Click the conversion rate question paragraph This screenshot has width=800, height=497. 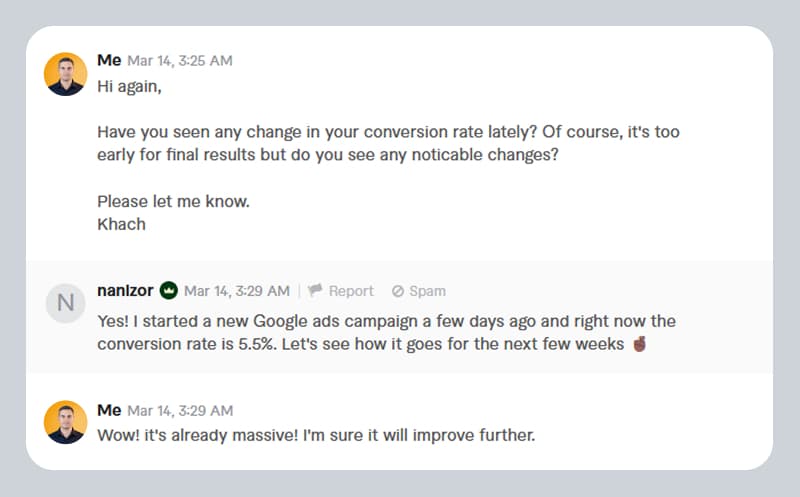388,143
